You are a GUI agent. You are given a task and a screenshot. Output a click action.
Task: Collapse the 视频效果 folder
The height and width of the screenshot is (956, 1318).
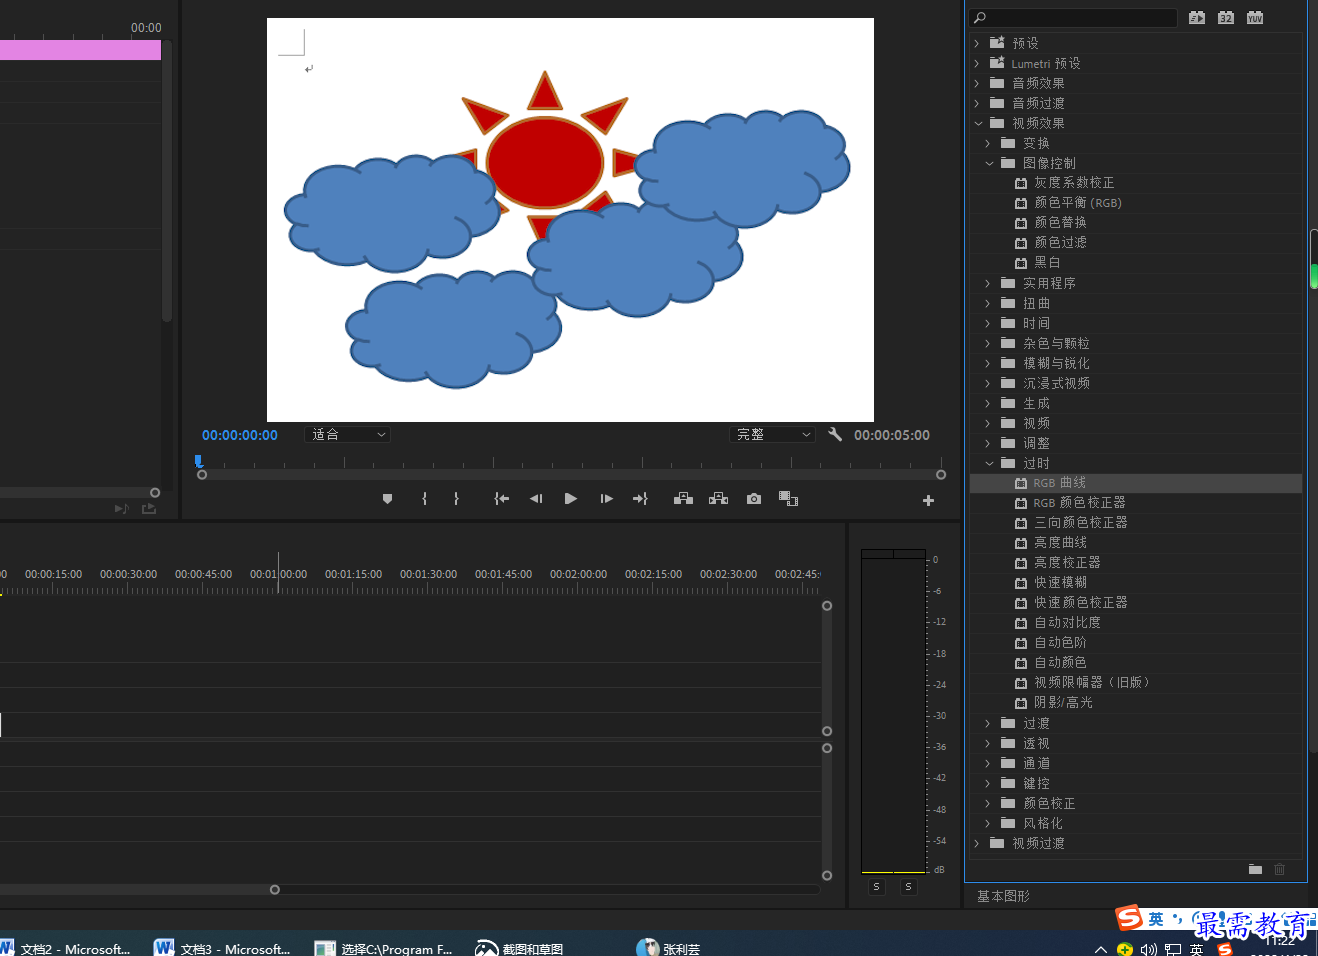[978, 123]
